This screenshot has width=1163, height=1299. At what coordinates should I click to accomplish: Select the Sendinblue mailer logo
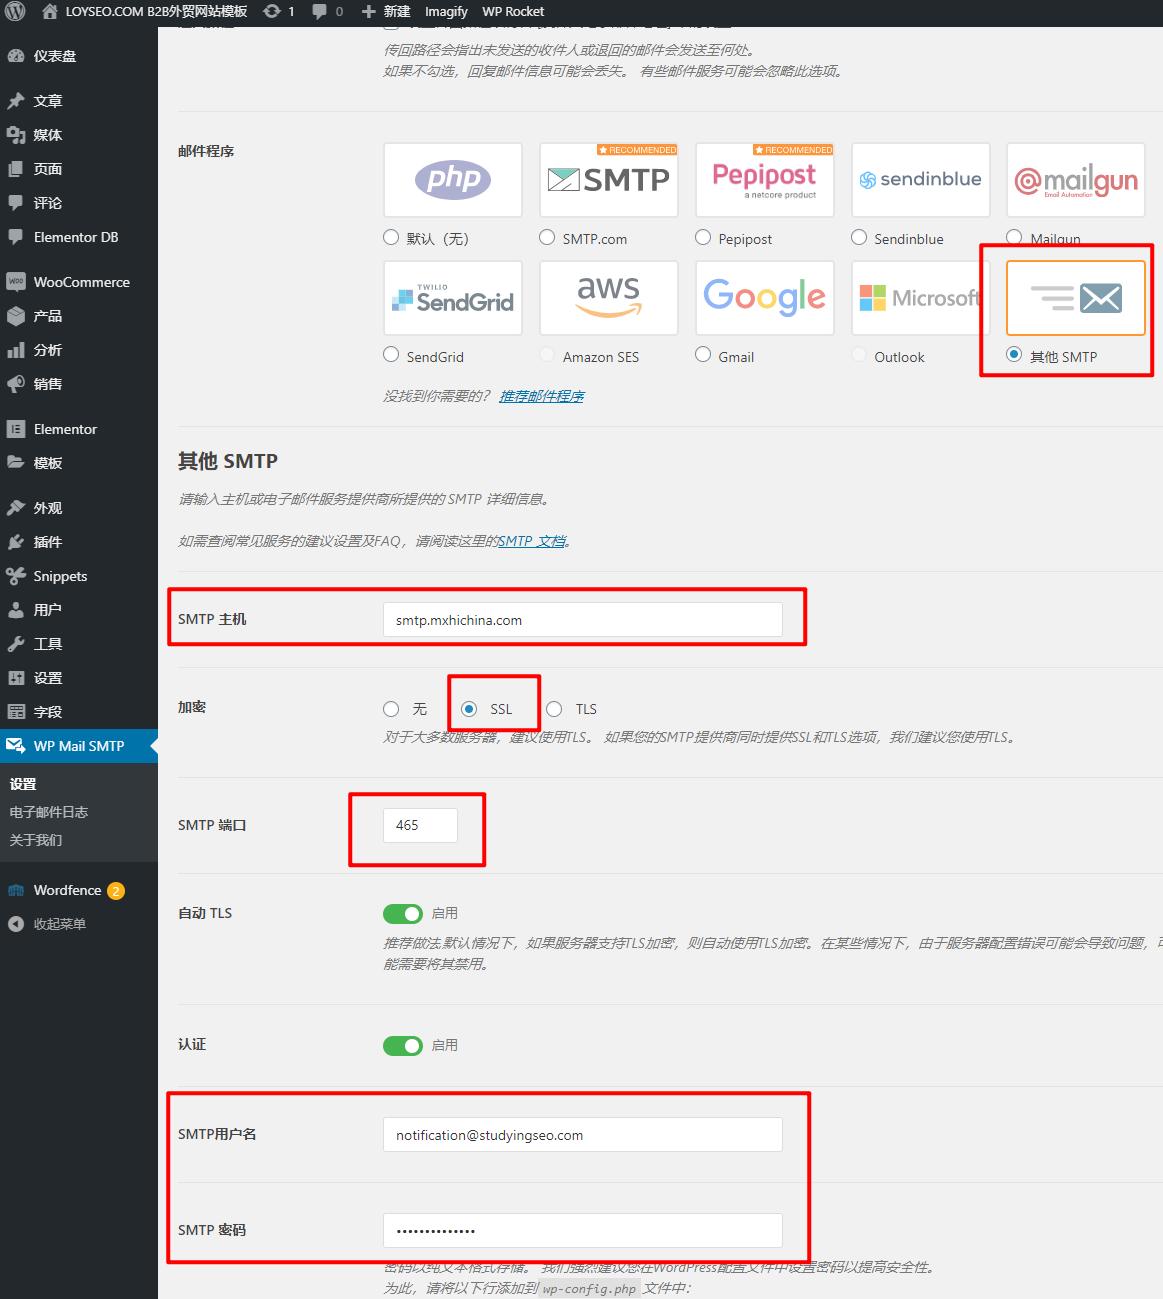[920, 180]
